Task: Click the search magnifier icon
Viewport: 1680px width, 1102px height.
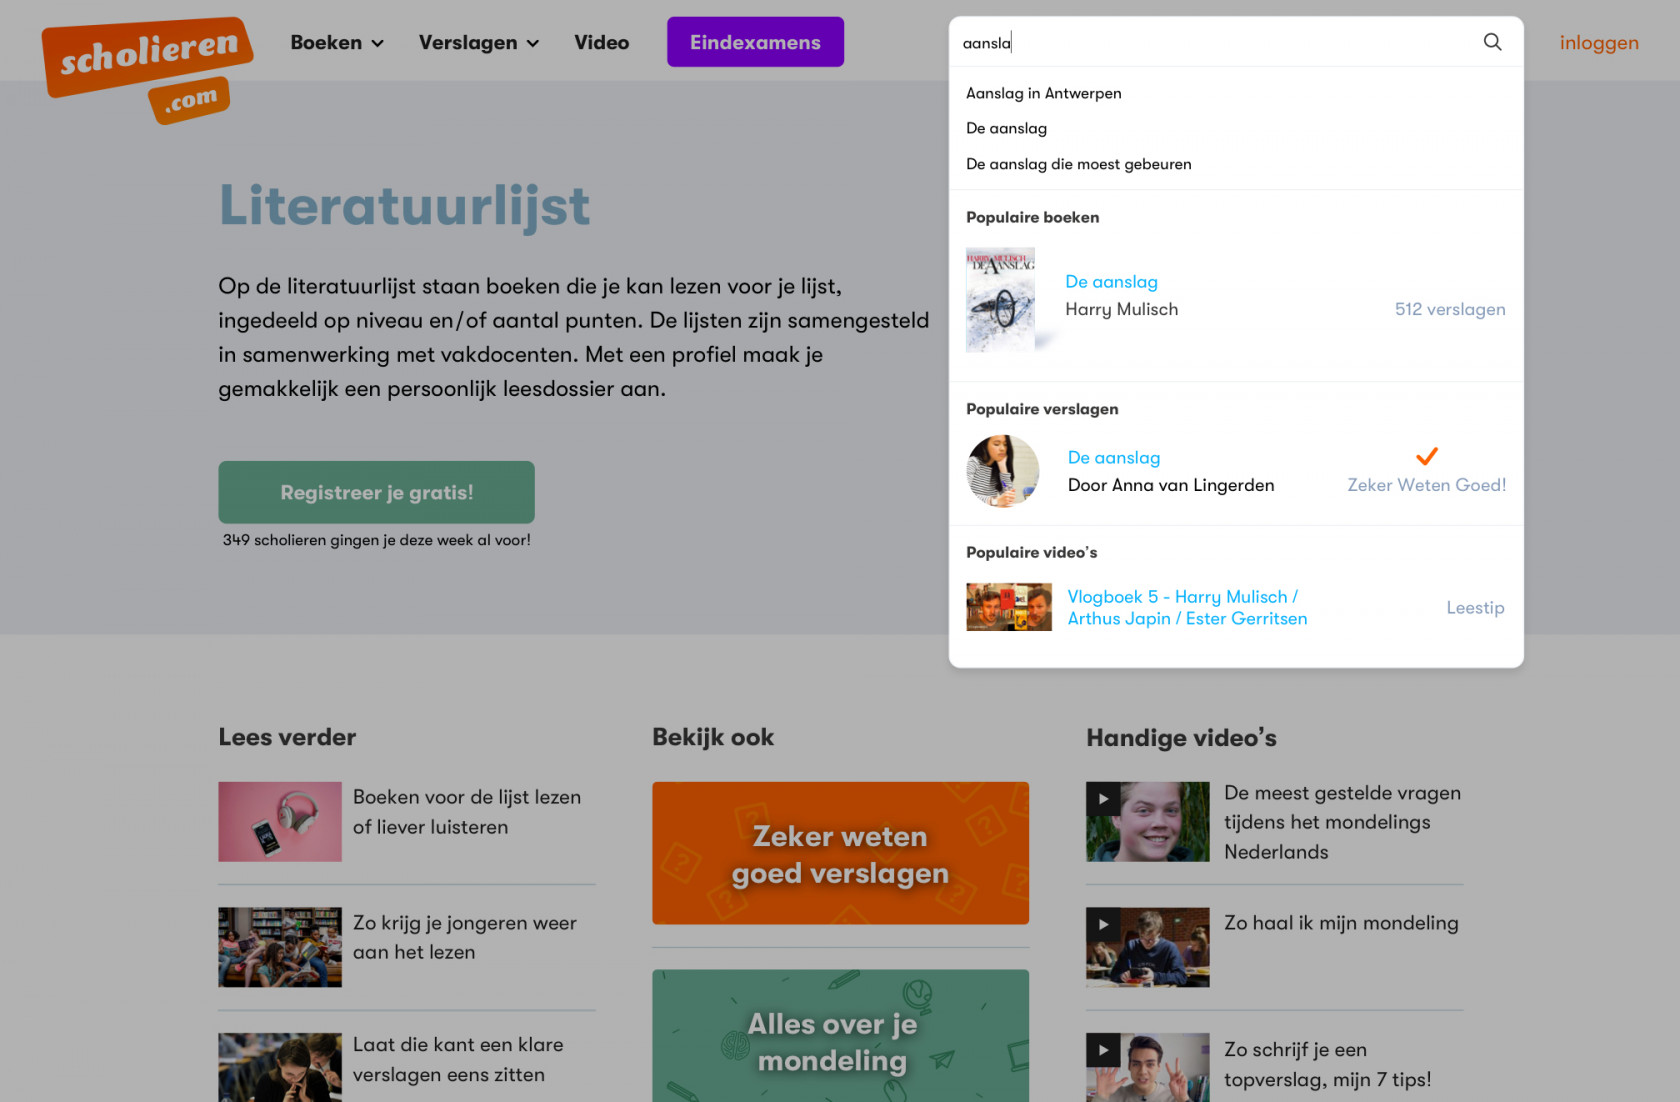Action: [1492, 42]
